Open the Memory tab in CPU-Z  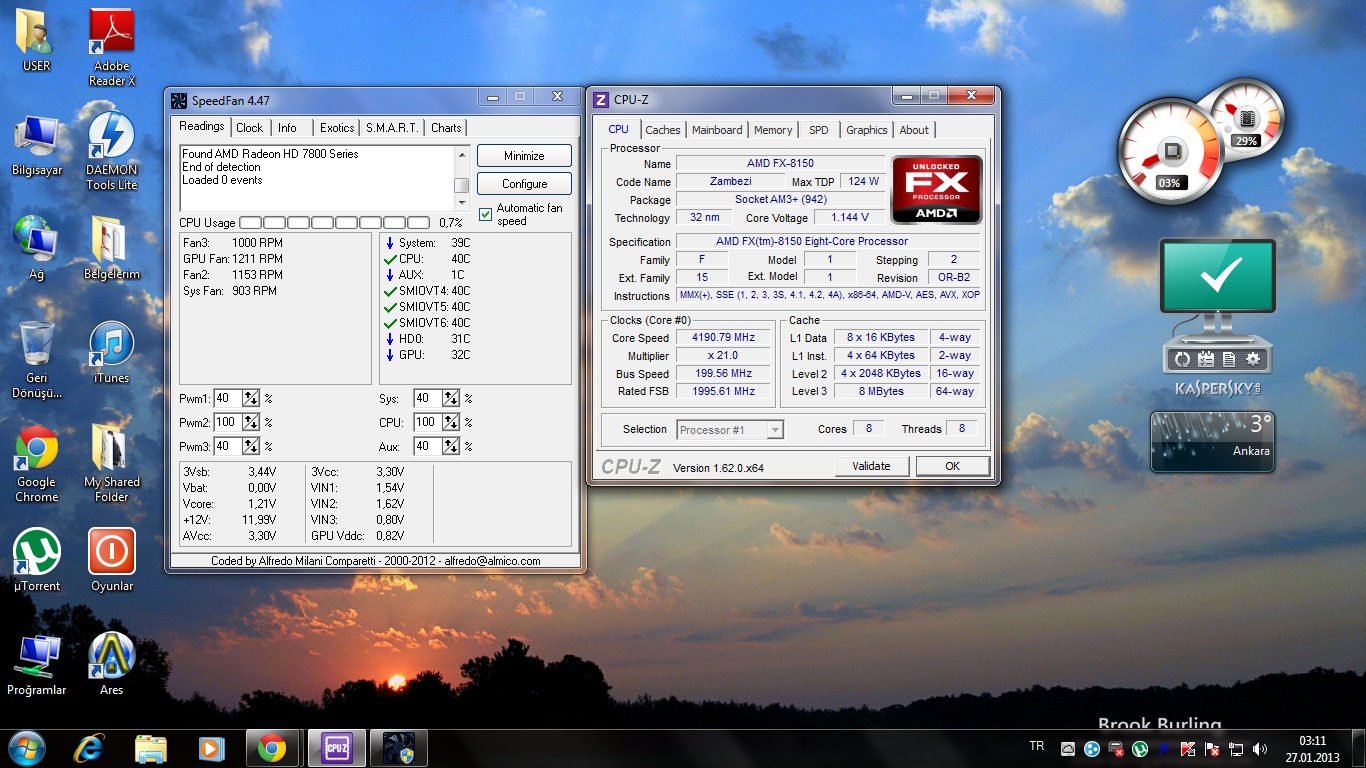pyautogui.click(x=773, y=130)
